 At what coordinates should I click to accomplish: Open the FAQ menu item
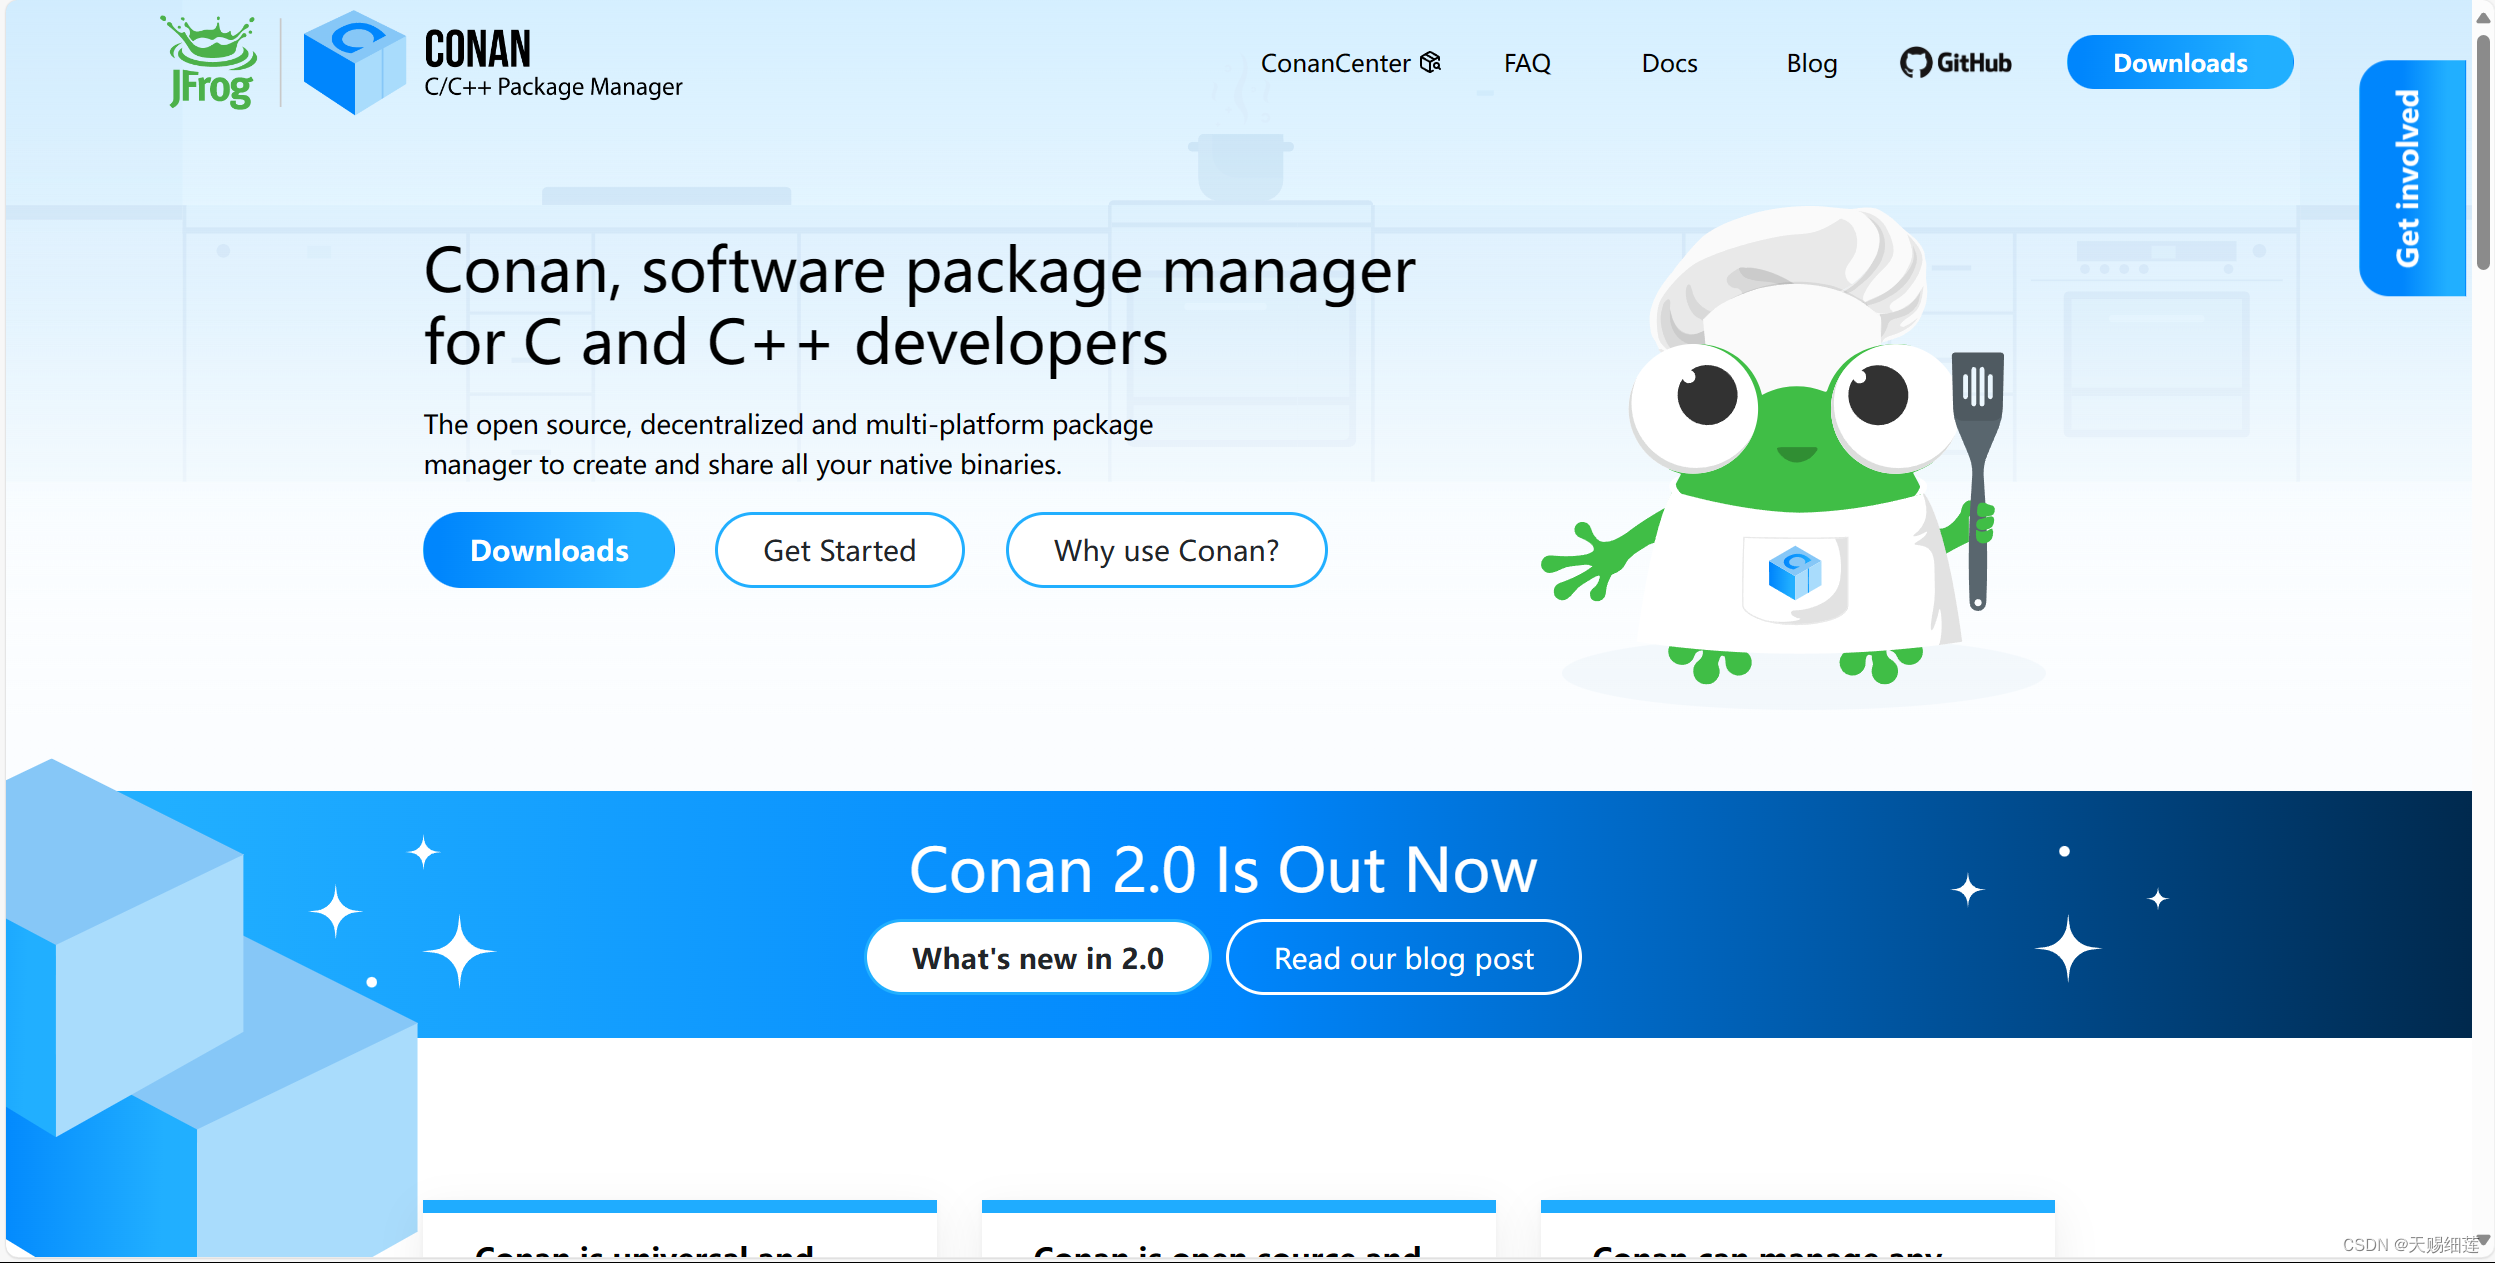1527,63
